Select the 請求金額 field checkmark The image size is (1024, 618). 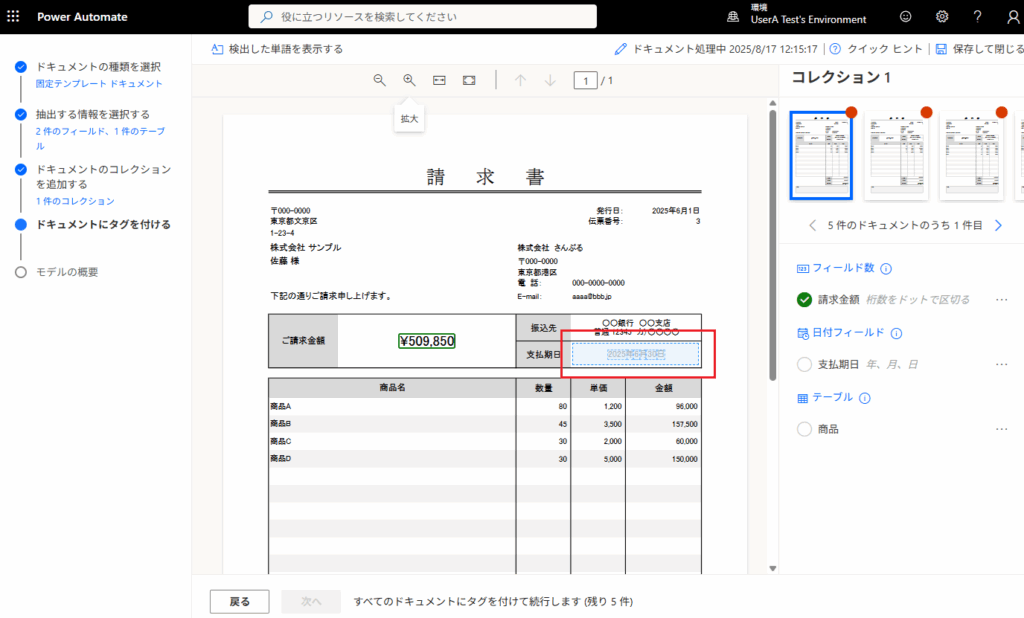coord(805,299)
